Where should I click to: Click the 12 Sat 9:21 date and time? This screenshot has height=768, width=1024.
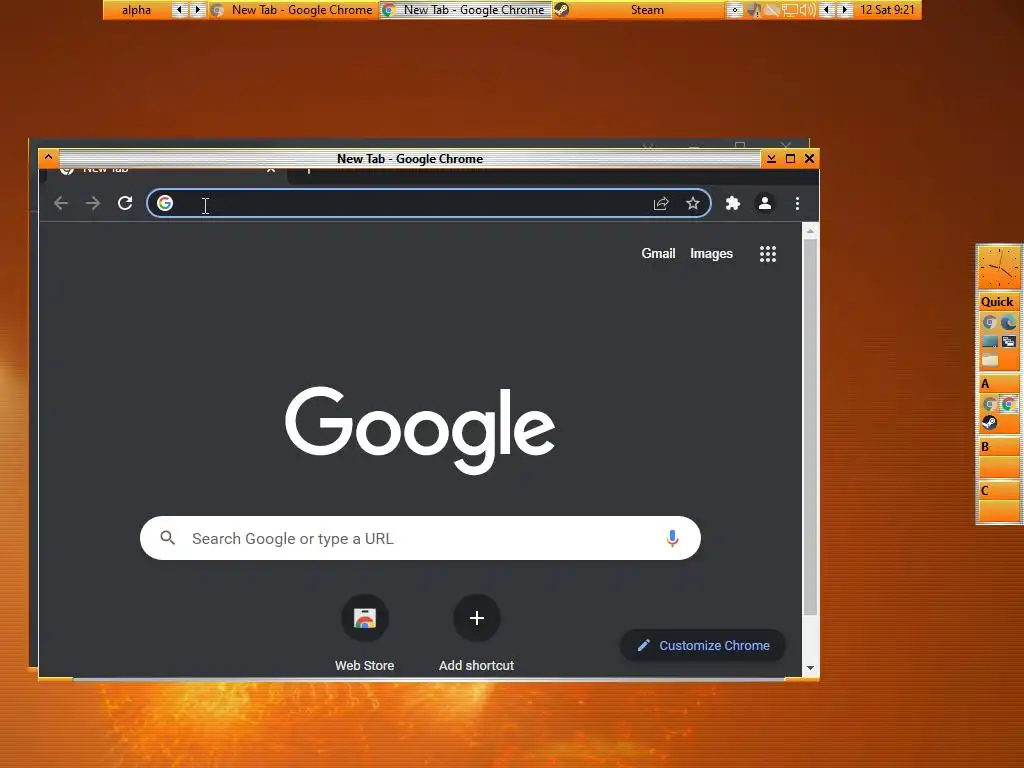coord(888,10)
